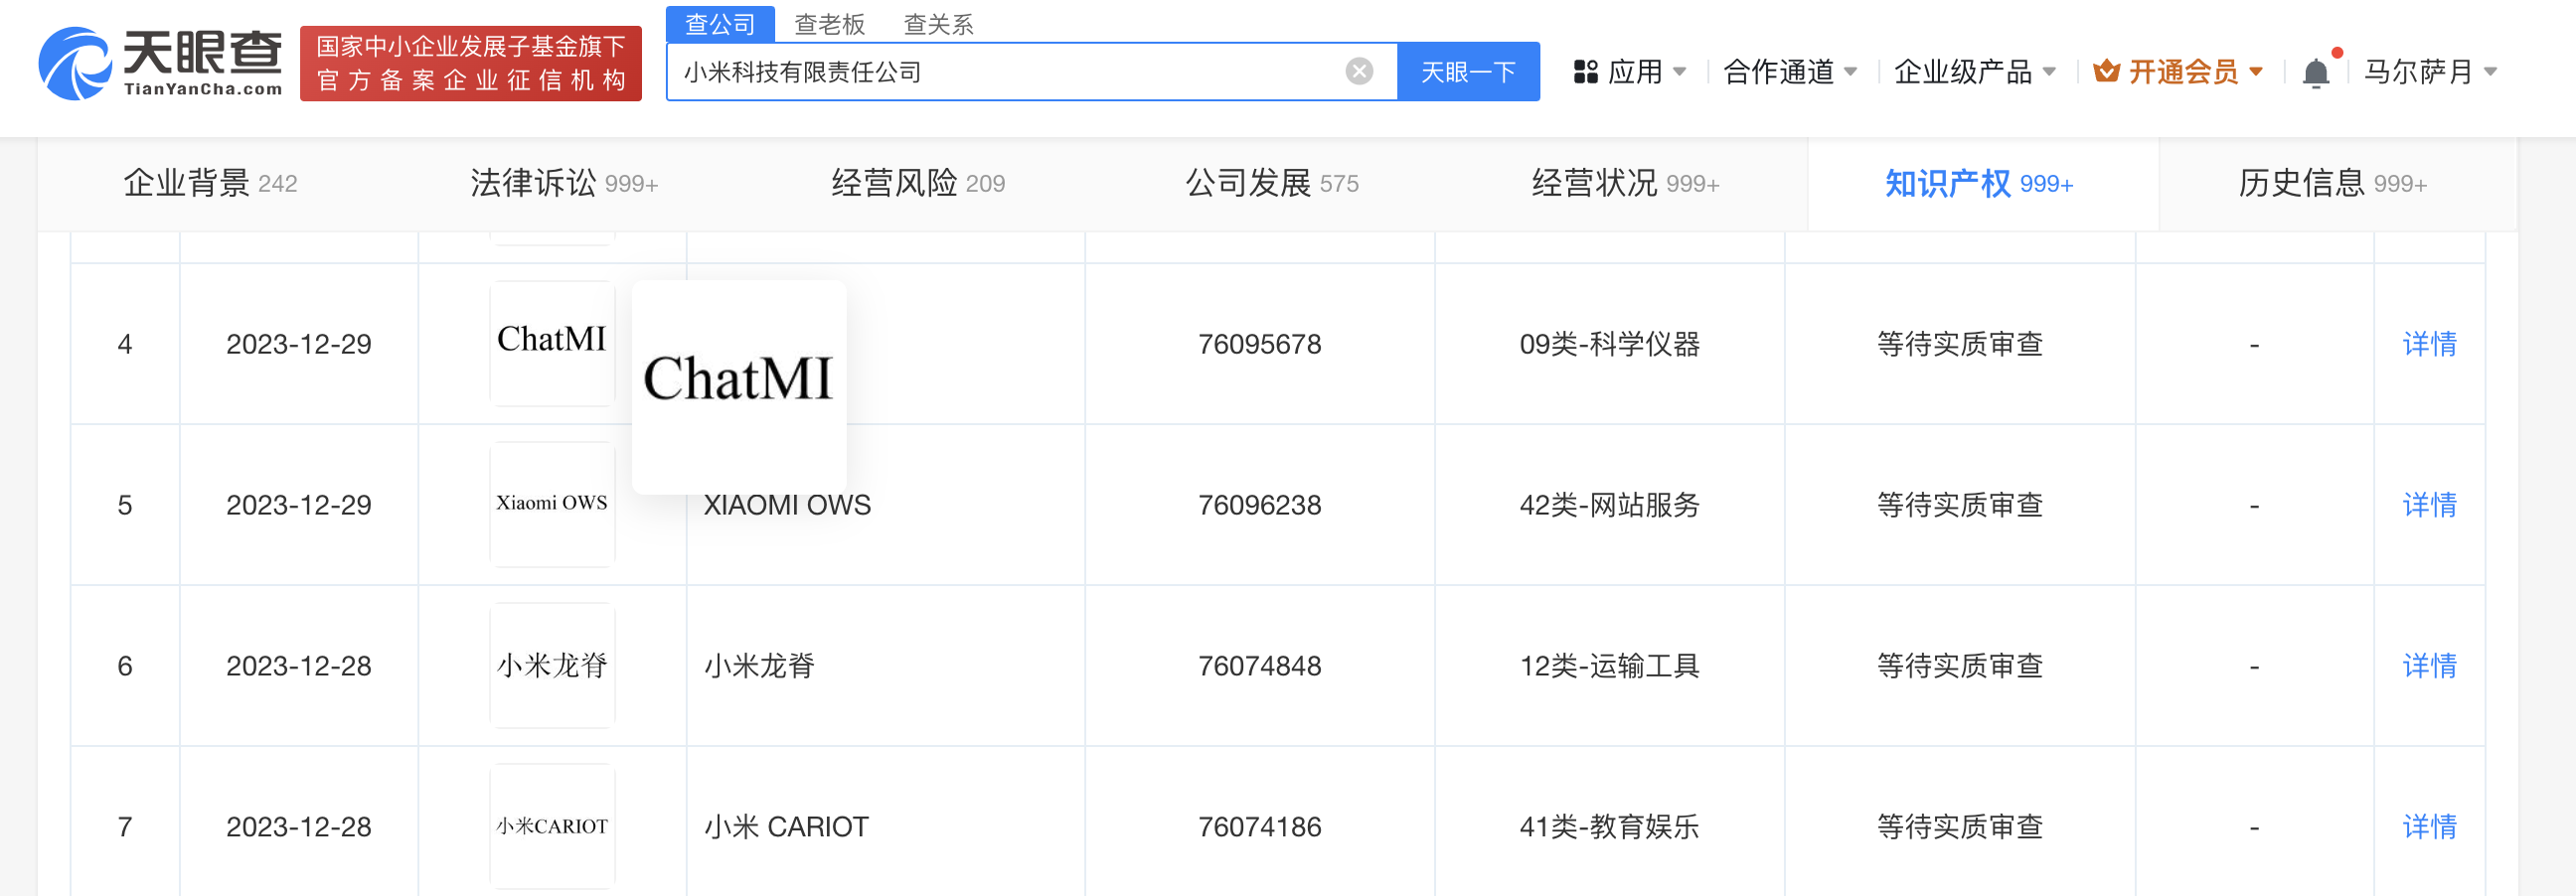Click inside the company search input field

click(1000, 70)
